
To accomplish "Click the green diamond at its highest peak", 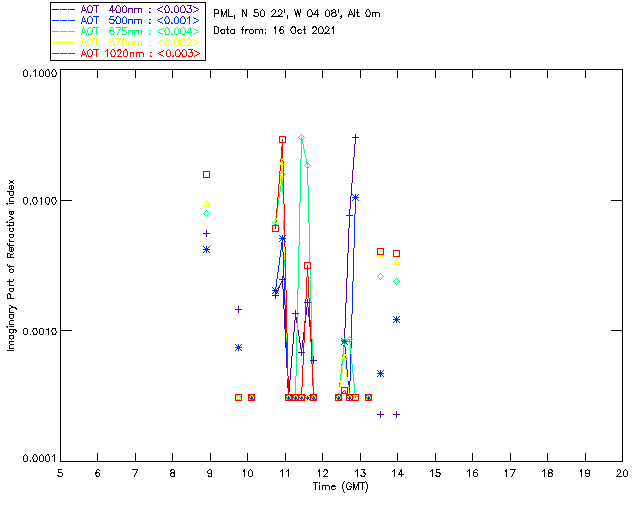I will 302,138.
